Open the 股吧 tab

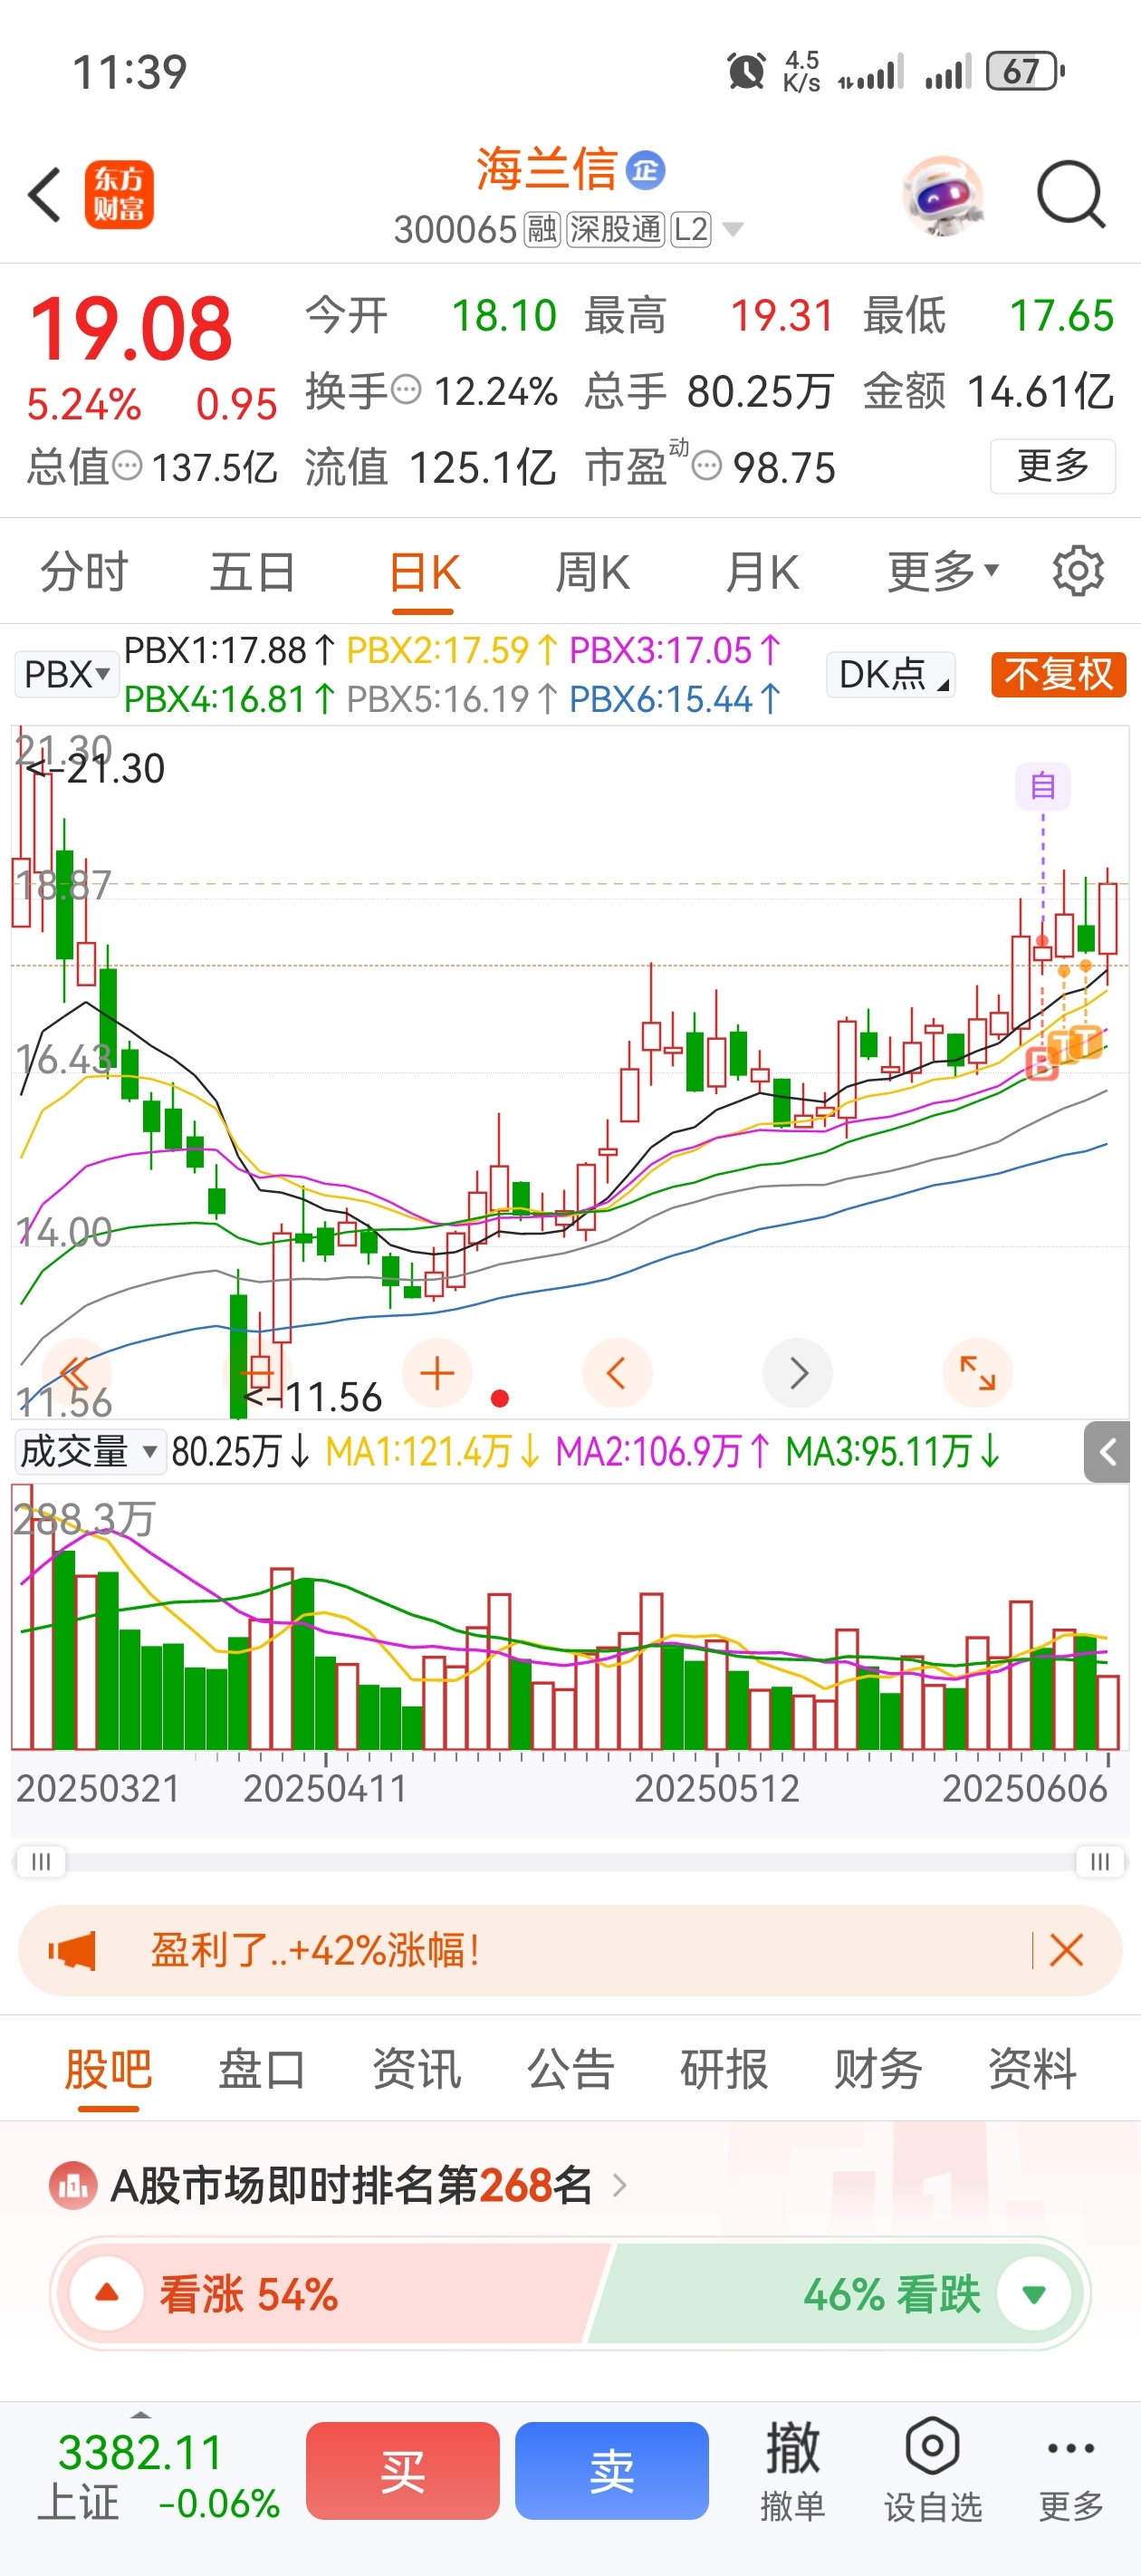pos(108,2070)
